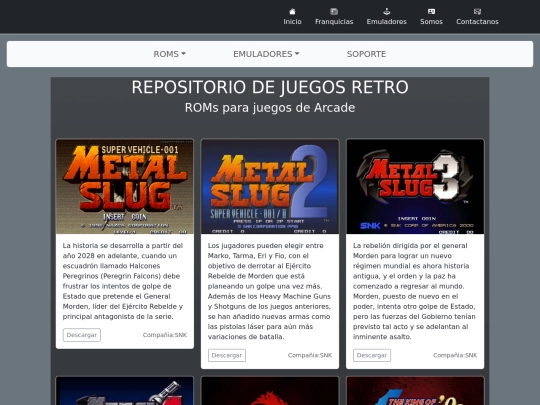
Task: Select the SOPORTE menu item
Action: pos(366,54)
